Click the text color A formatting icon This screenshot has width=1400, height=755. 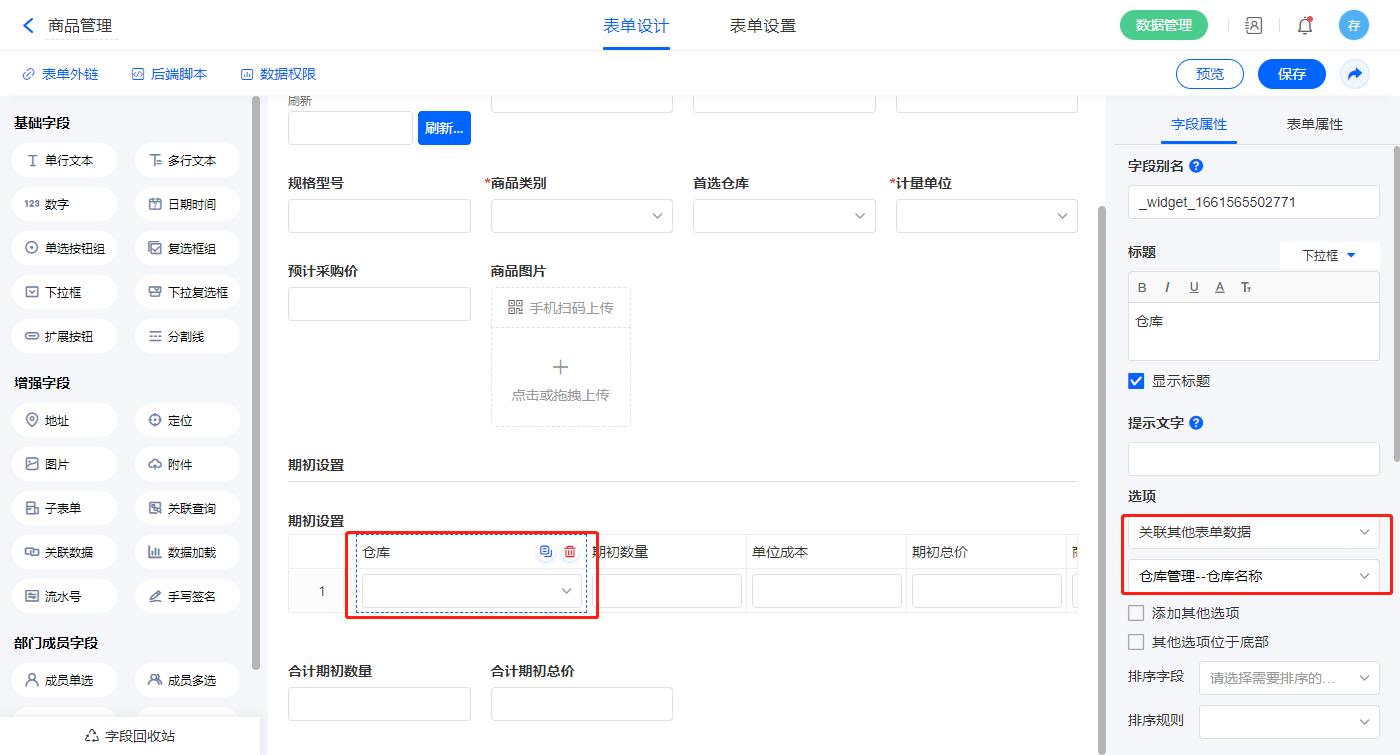click(x=1219, y=287)
